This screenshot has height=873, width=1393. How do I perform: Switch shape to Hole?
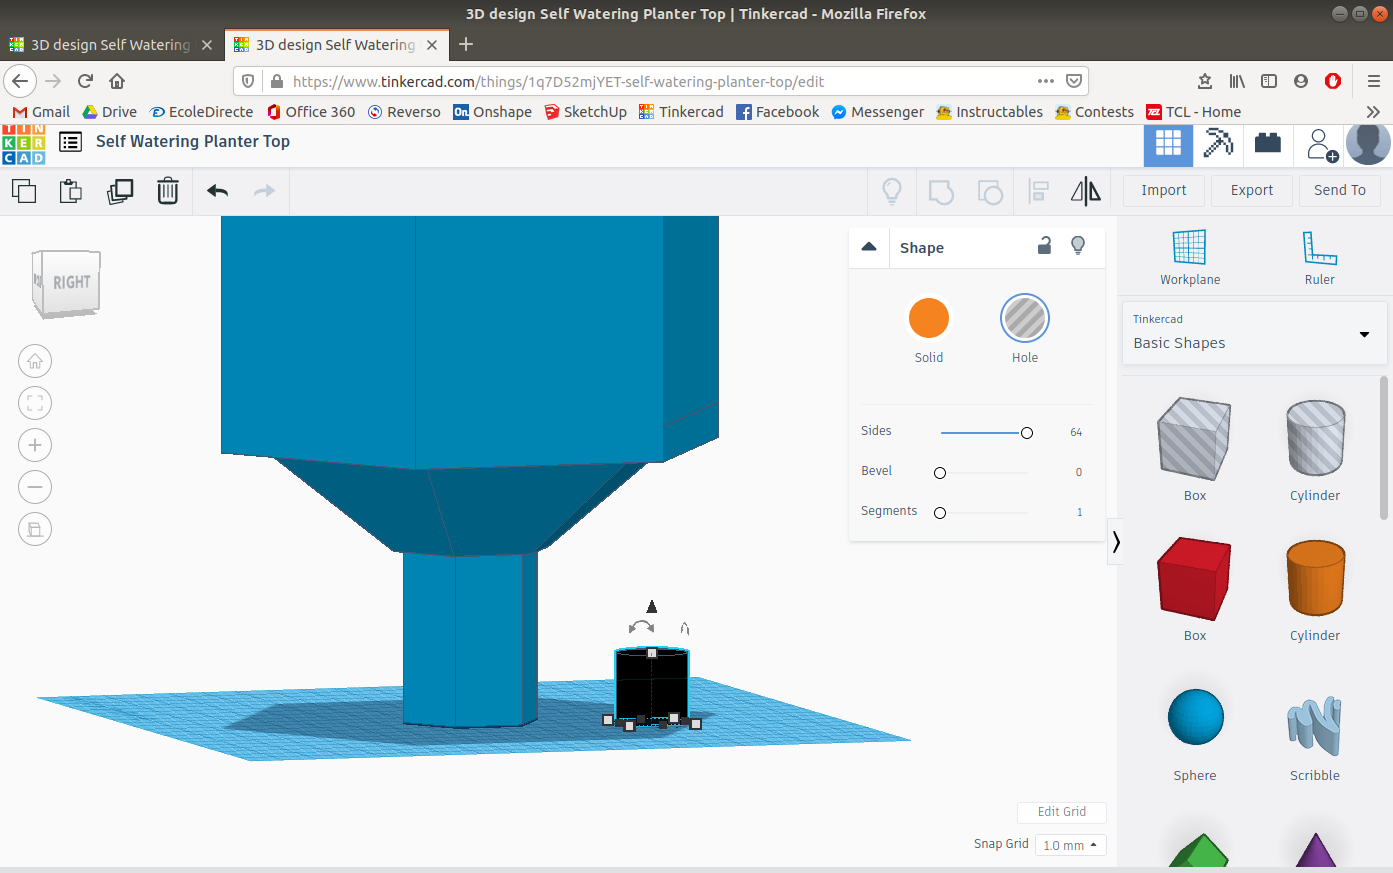coord(1024,318)
